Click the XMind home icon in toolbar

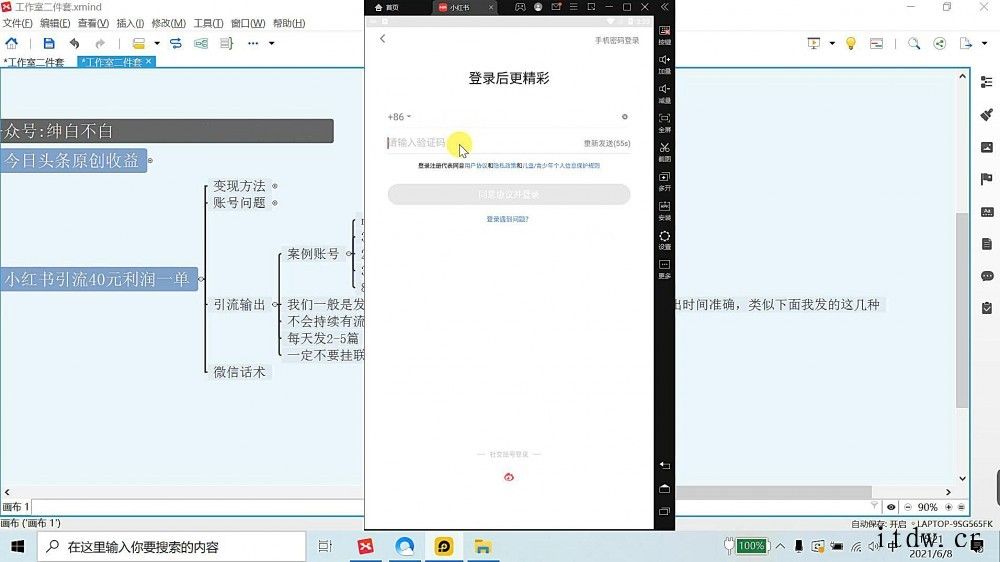point(11,43)
